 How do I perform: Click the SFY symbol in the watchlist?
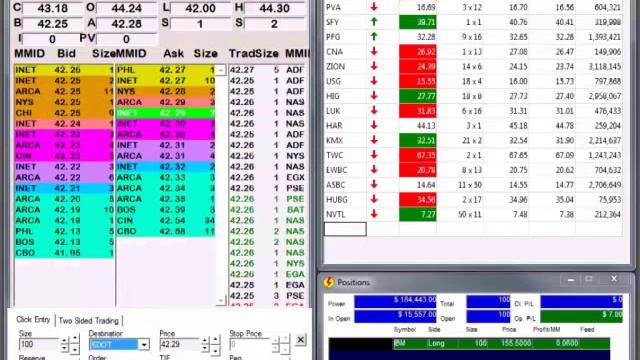tap(333, 22)
